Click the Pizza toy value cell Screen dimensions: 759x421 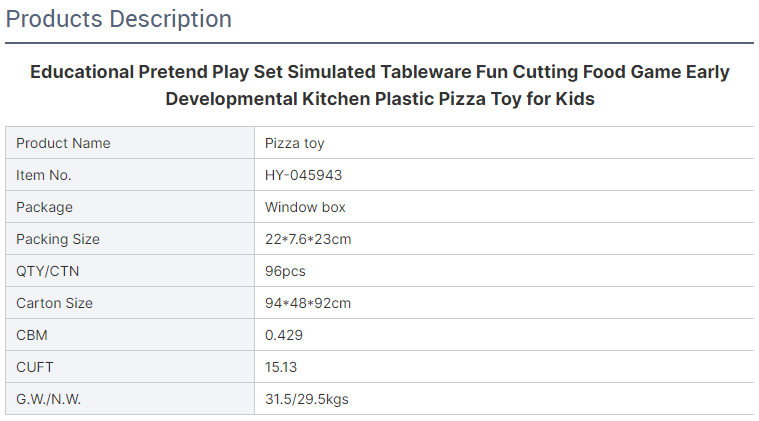[x=504, y=143]
